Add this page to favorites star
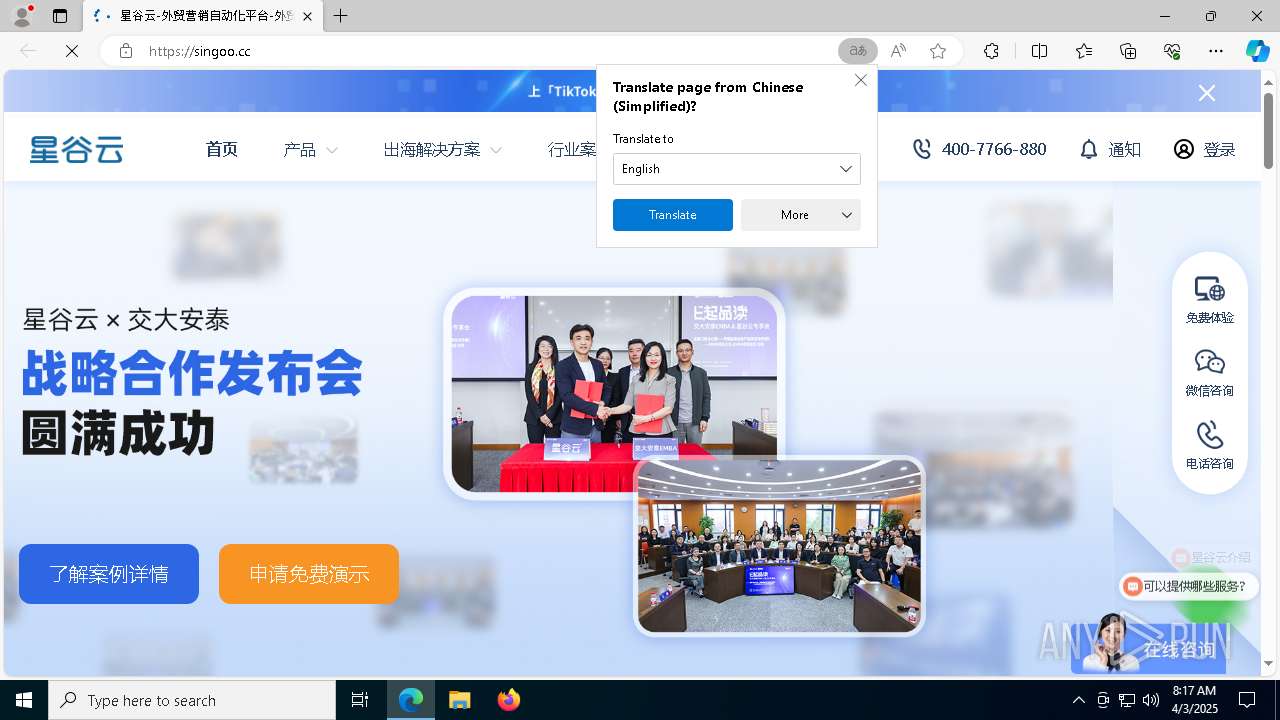The height and width of the screenshot is (720, 1280). [x=938, y=51]
